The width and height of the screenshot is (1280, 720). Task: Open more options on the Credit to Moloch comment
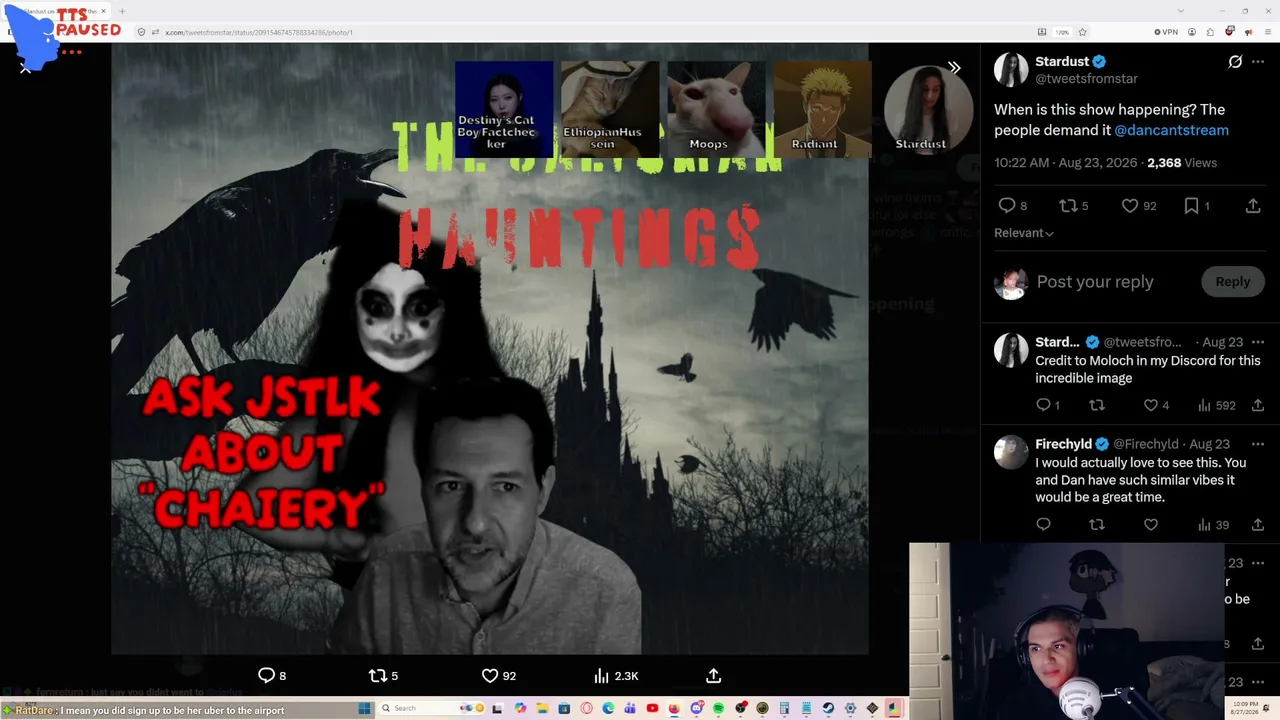(x=1258, y=342)
